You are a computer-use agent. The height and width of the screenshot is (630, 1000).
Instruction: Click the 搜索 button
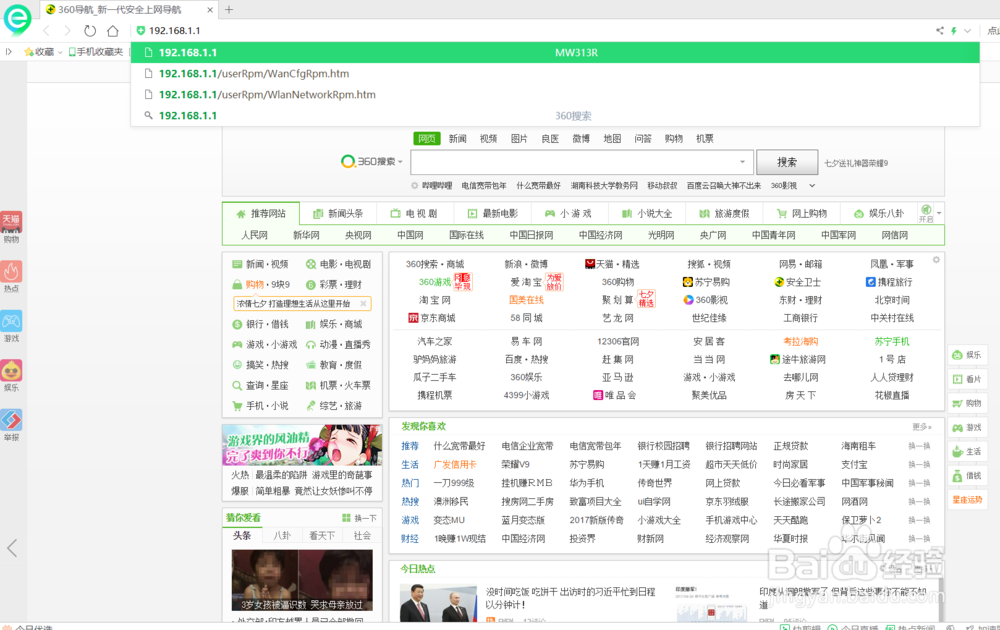(787, 162)
